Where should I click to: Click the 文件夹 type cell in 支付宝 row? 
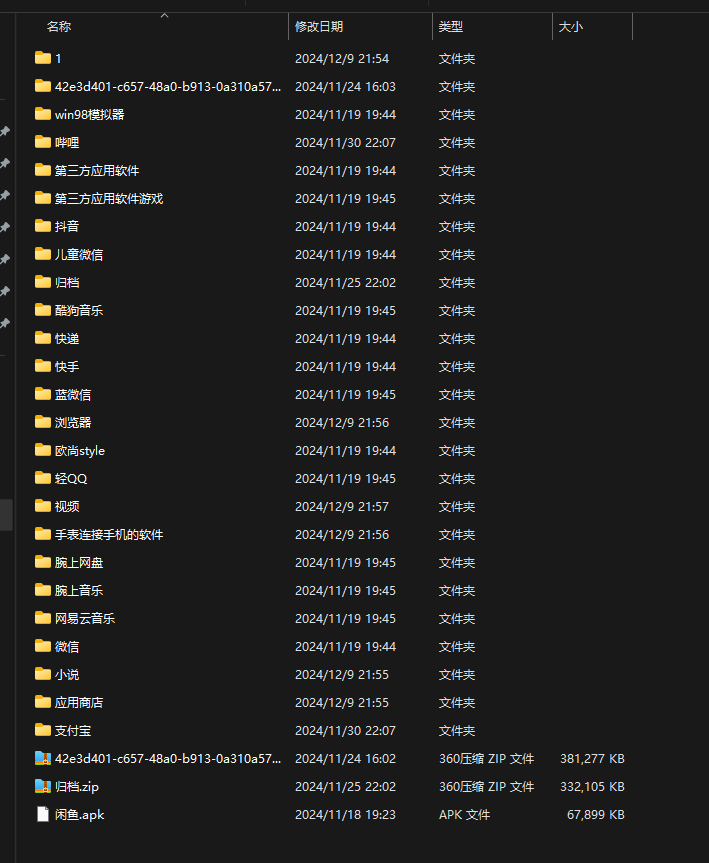click(457, 730)
